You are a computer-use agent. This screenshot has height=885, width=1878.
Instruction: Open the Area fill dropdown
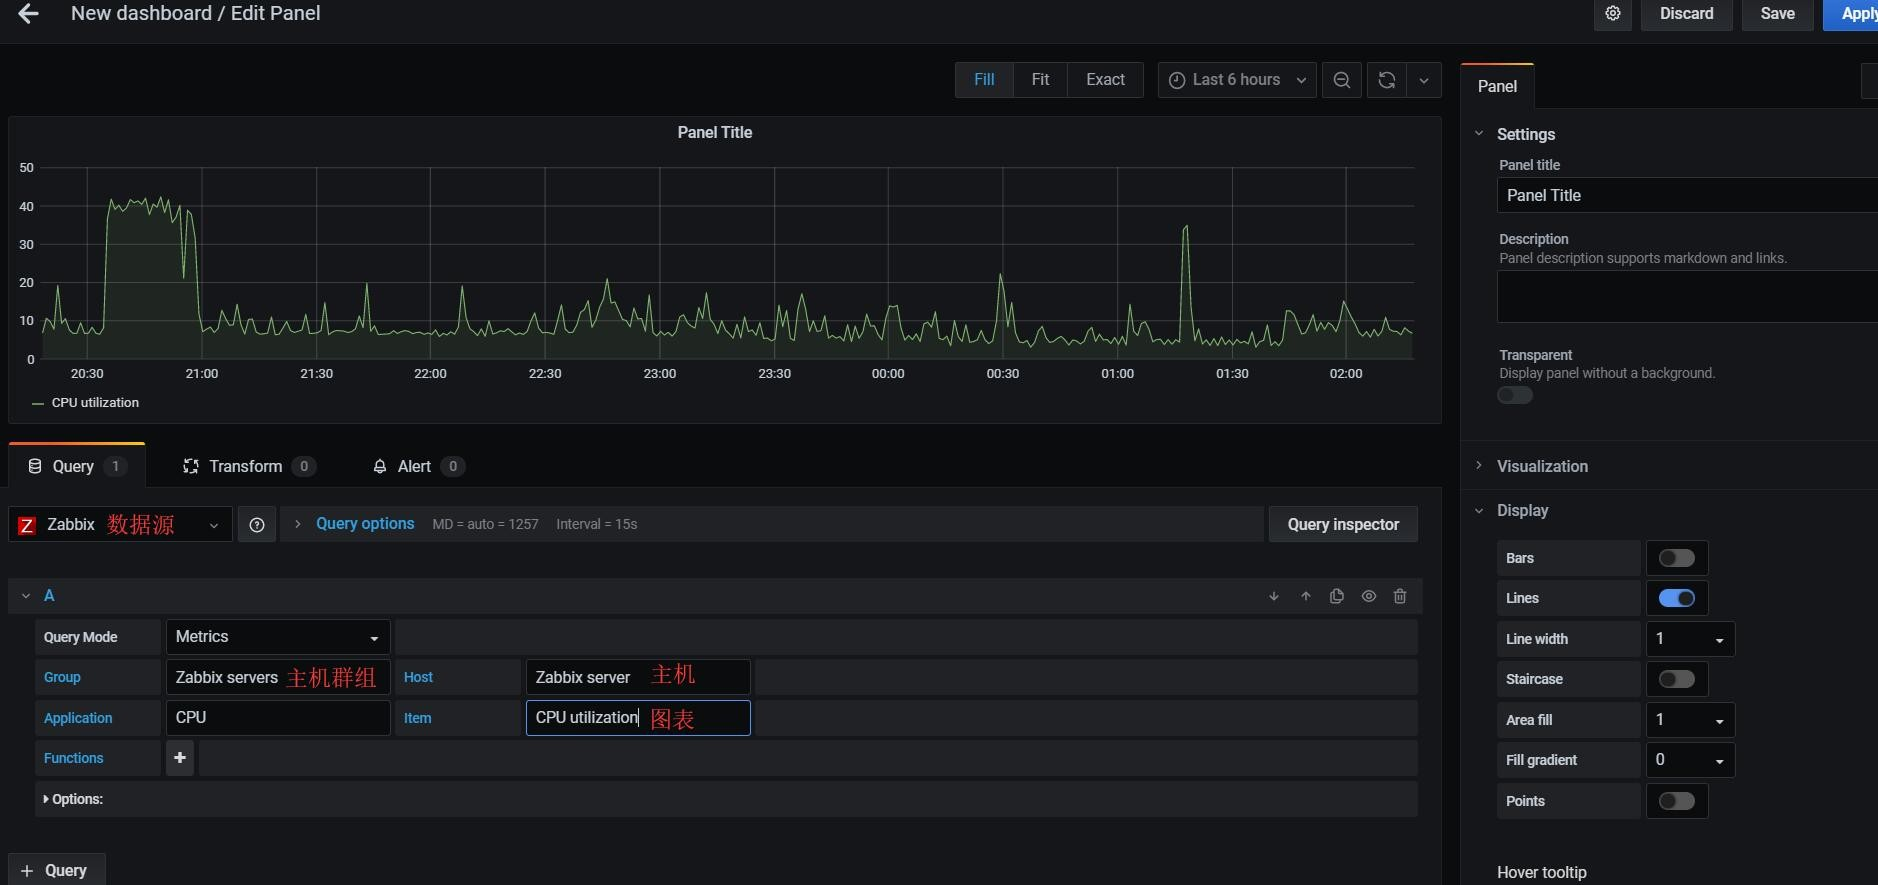coord(1690,720)
